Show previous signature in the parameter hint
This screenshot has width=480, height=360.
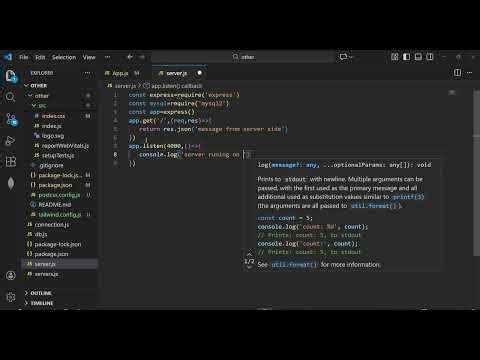(x=249, y=255)
